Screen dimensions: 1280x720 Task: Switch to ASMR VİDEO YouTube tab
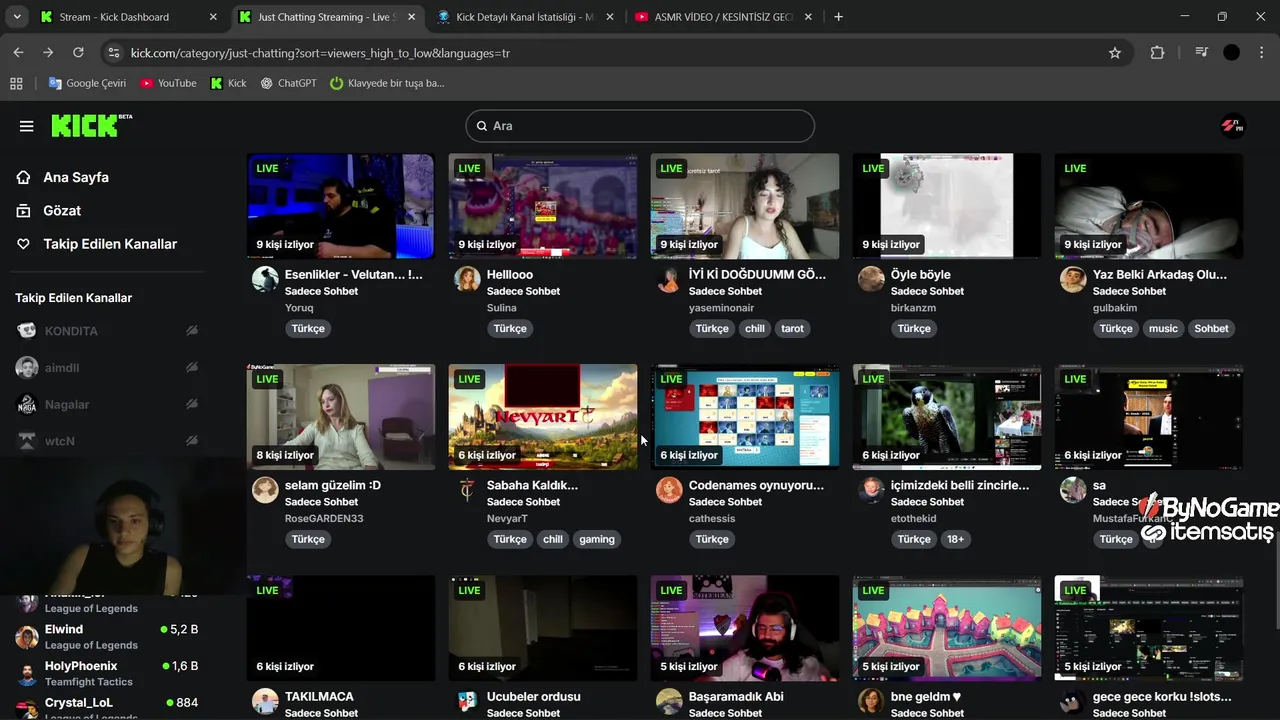[724, 17]
